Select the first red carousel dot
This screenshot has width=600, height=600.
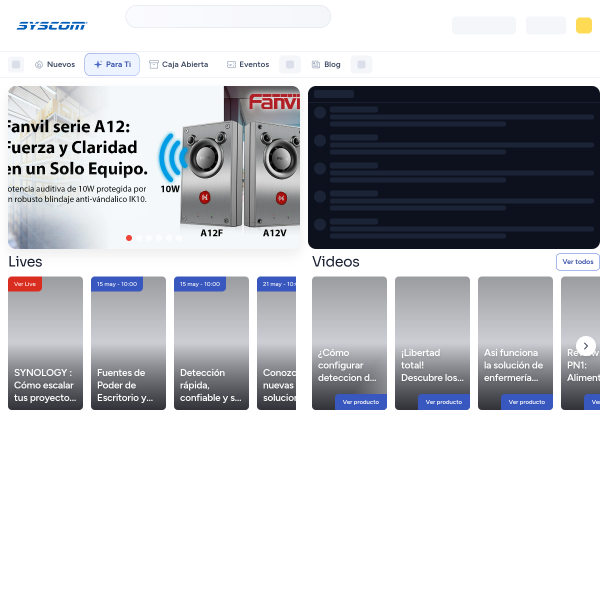click(129, 238)
